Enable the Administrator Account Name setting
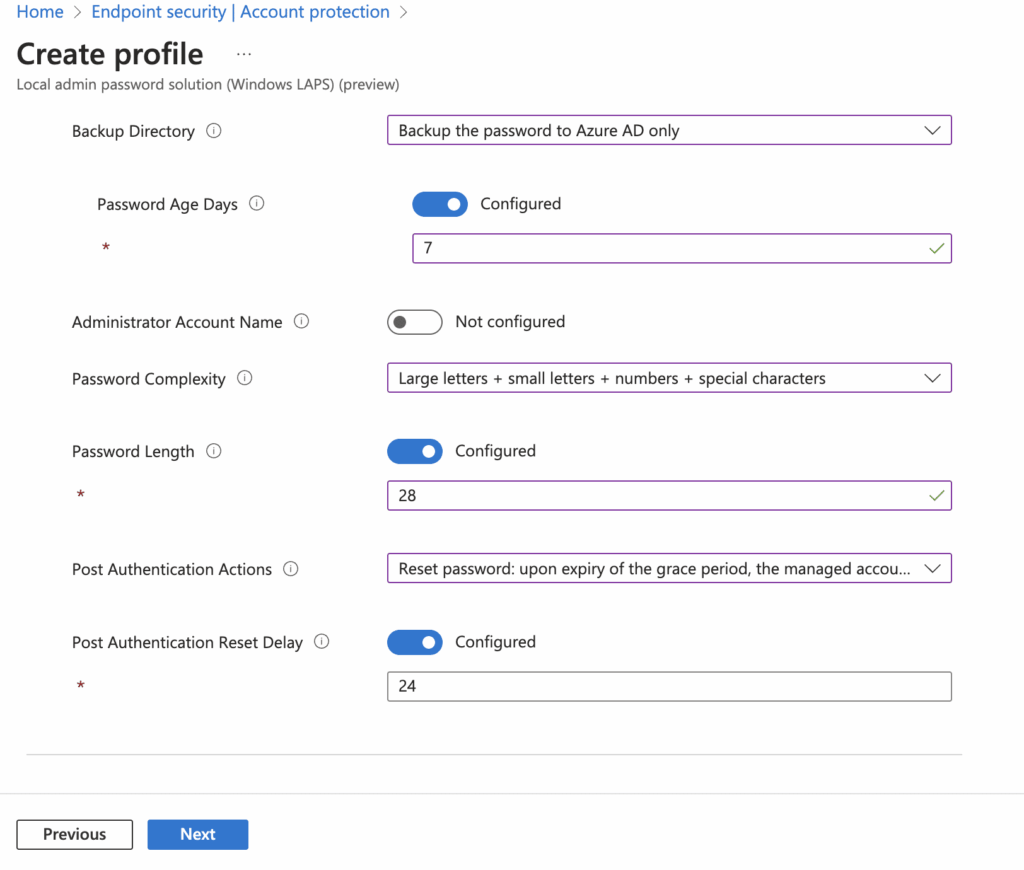The height and width of the screenshot is (870, 1024). pos(414,322)
